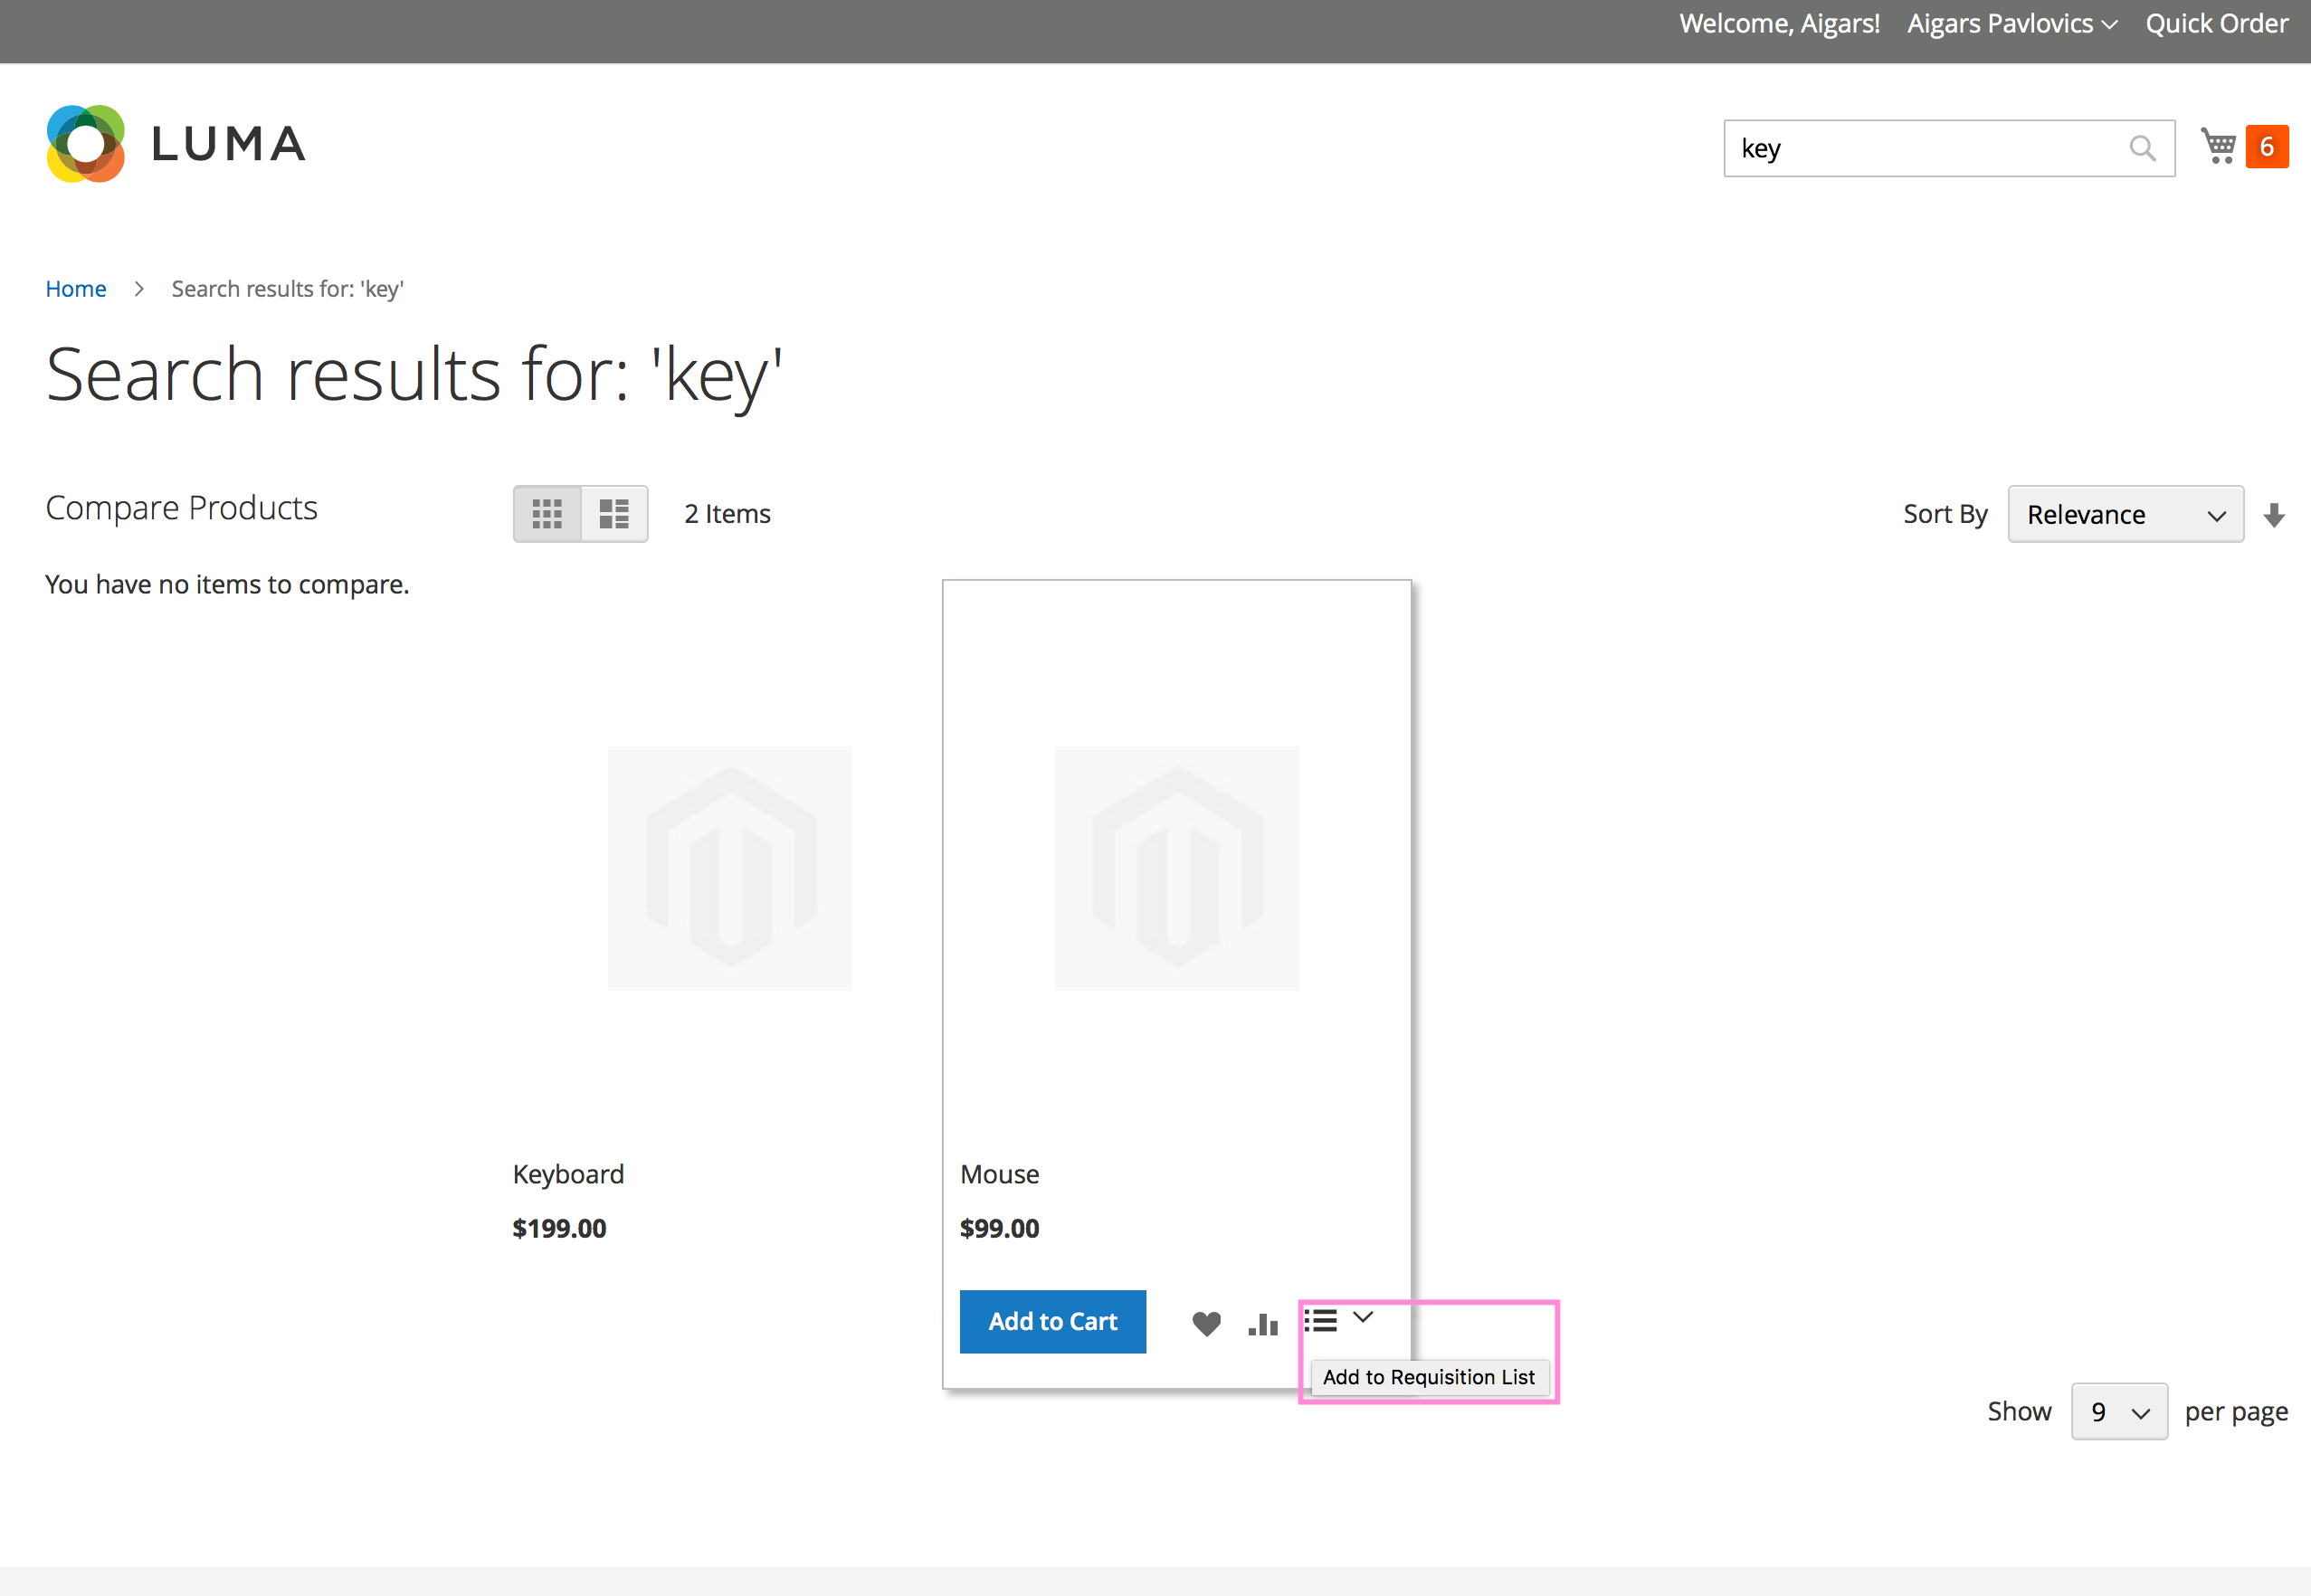Click the requisition list icon

pyautogui.click(x=1320, y=1321)
